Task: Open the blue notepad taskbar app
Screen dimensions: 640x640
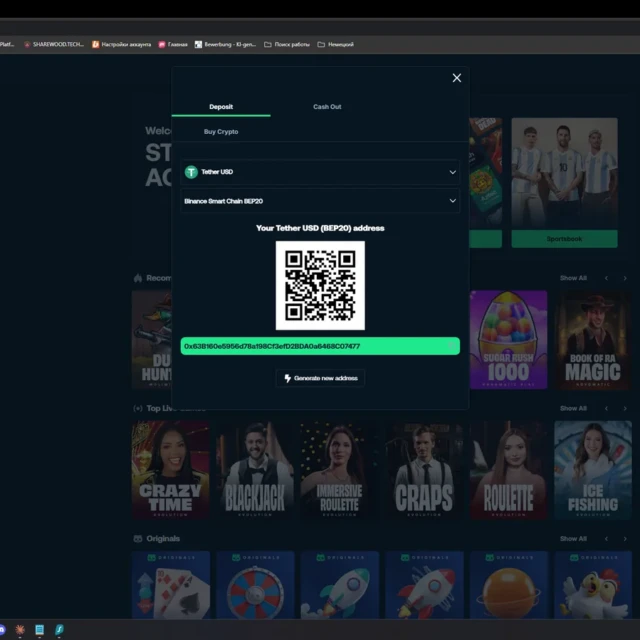Action: point(40,630)
